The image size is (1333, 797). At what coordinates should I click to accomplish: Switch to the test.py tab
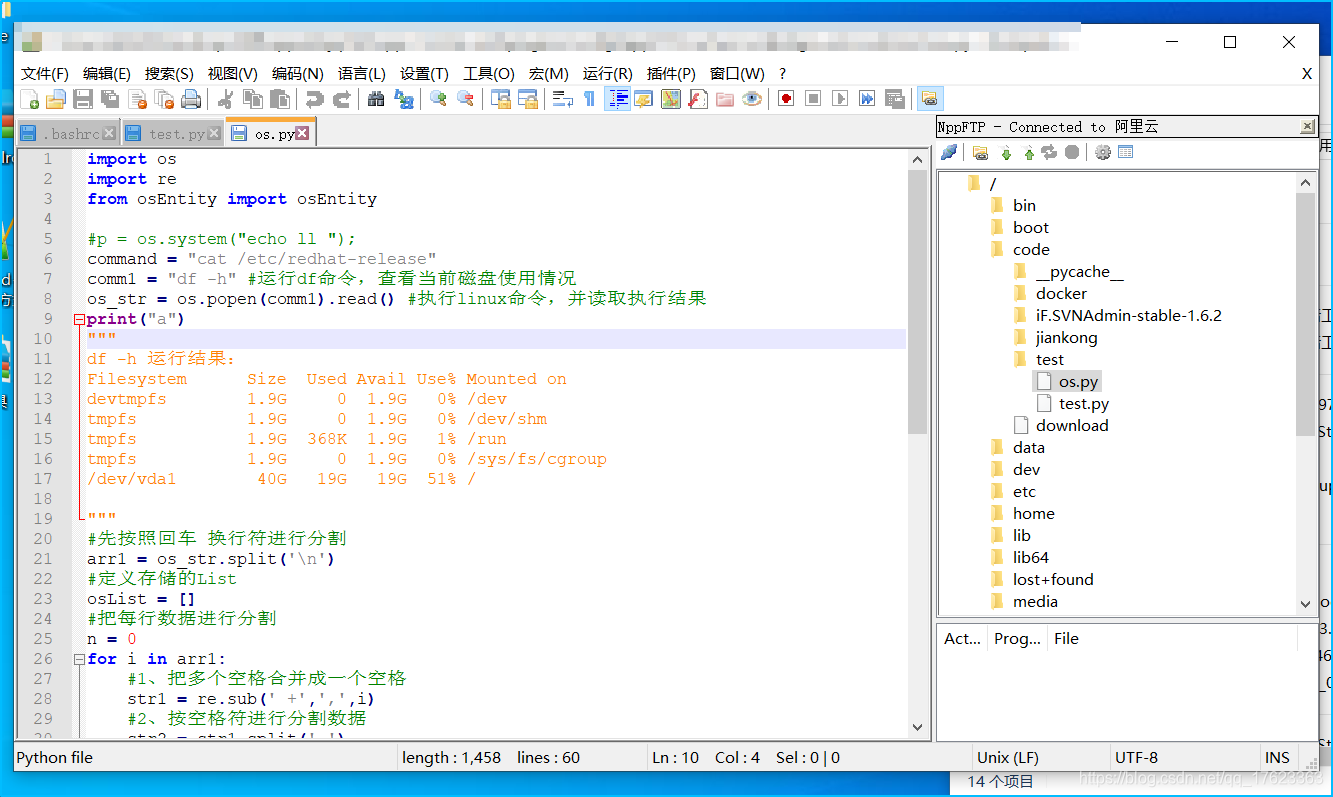(173, 133)
